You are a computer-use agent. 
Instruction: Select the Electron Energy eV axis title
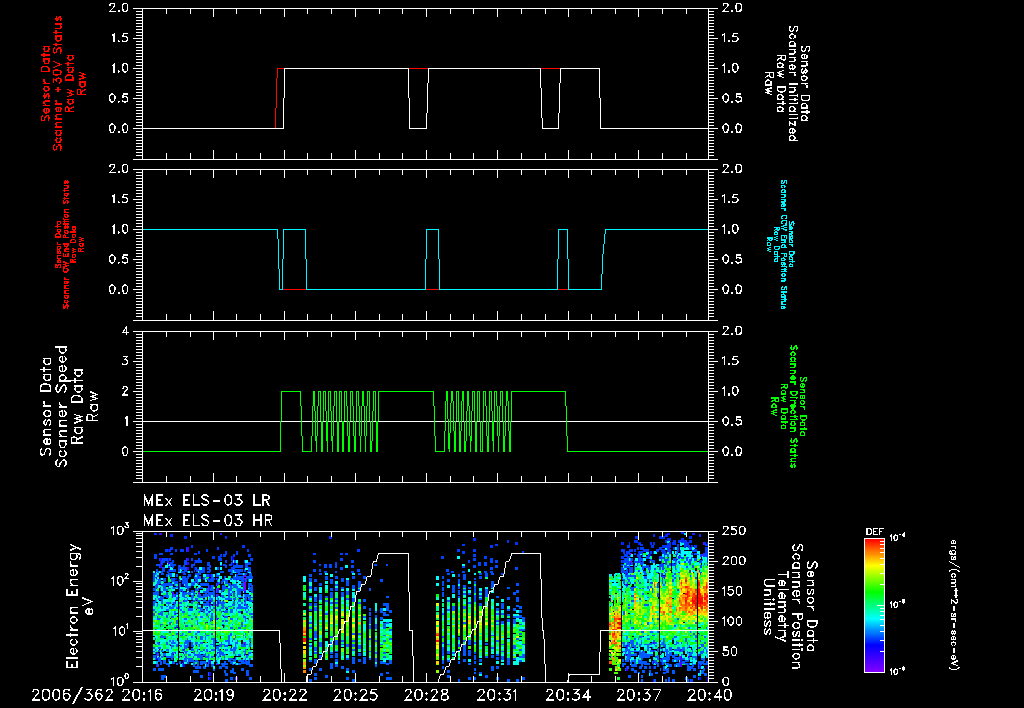click(81, 606)
